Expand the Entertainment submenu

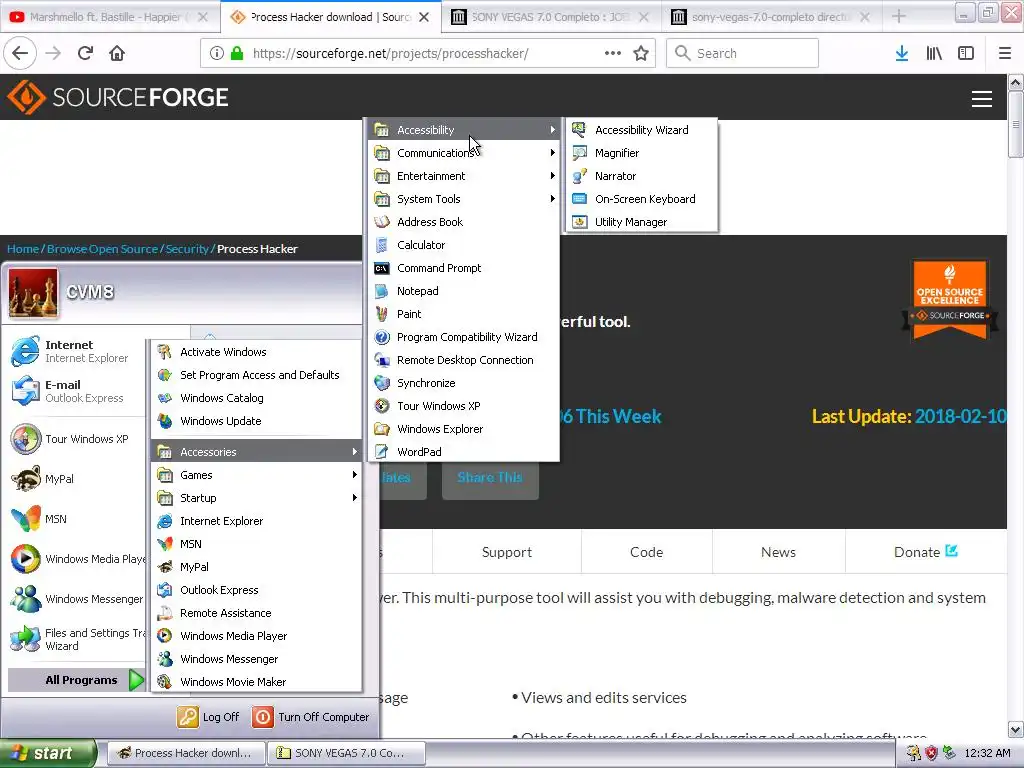464,176
